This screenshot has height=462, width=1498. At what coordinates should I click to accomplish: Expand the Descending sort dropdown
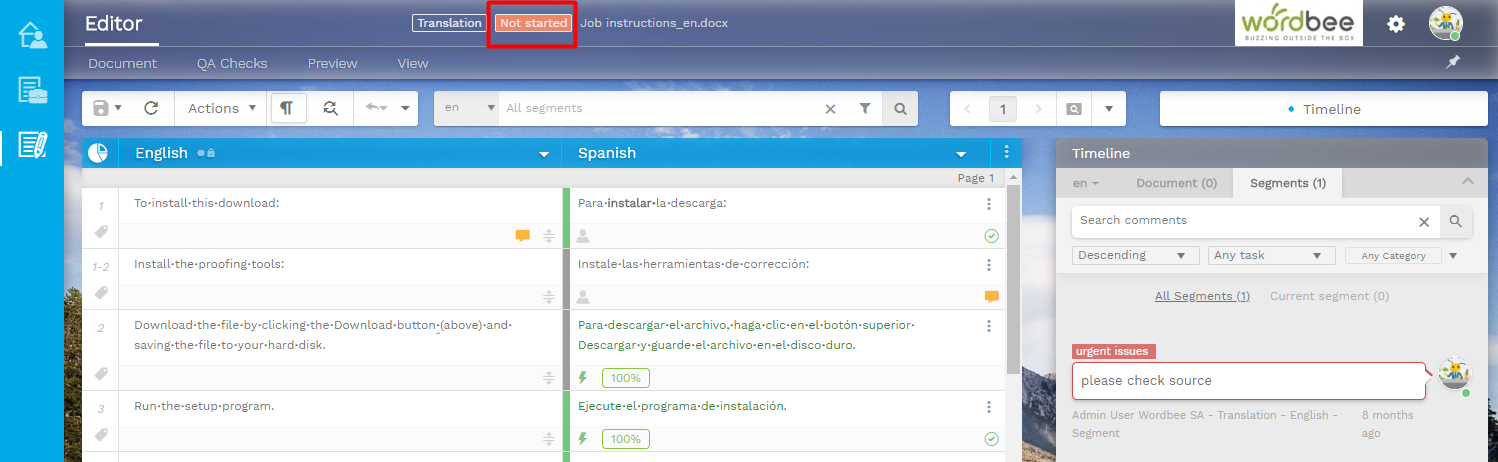[x=1135, y=255]
